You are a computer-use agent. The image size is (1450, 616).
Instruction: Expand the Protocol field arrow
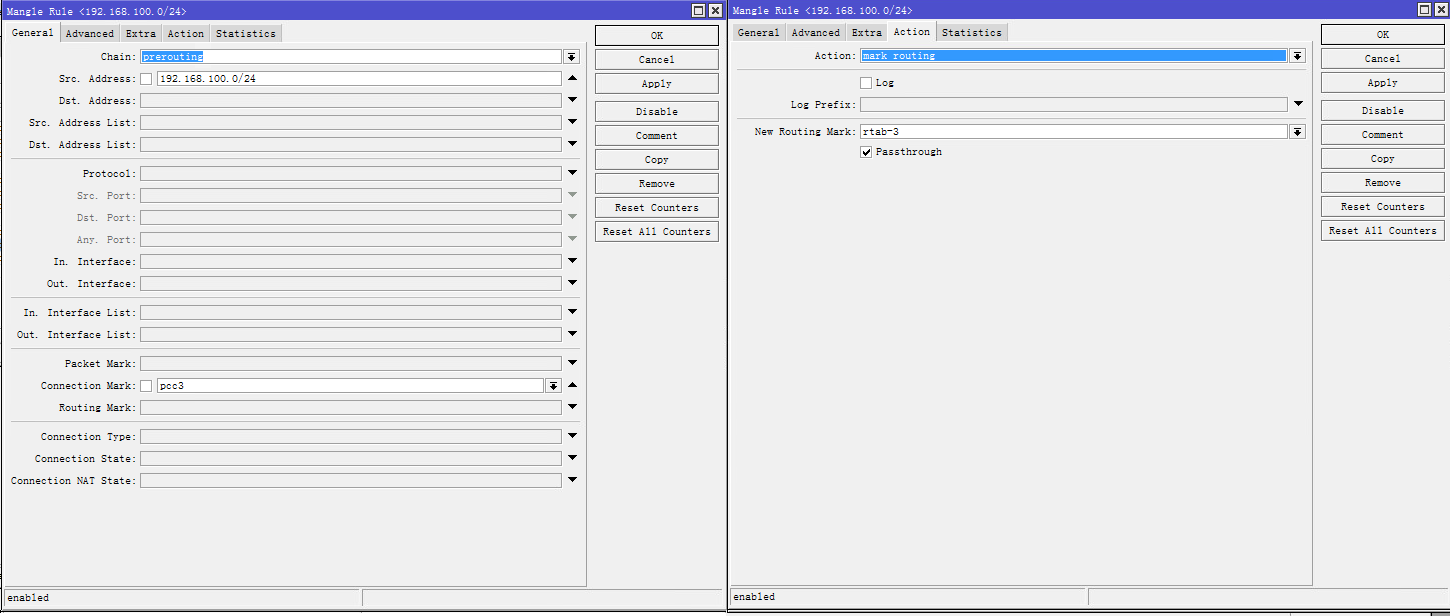(572, 173)
